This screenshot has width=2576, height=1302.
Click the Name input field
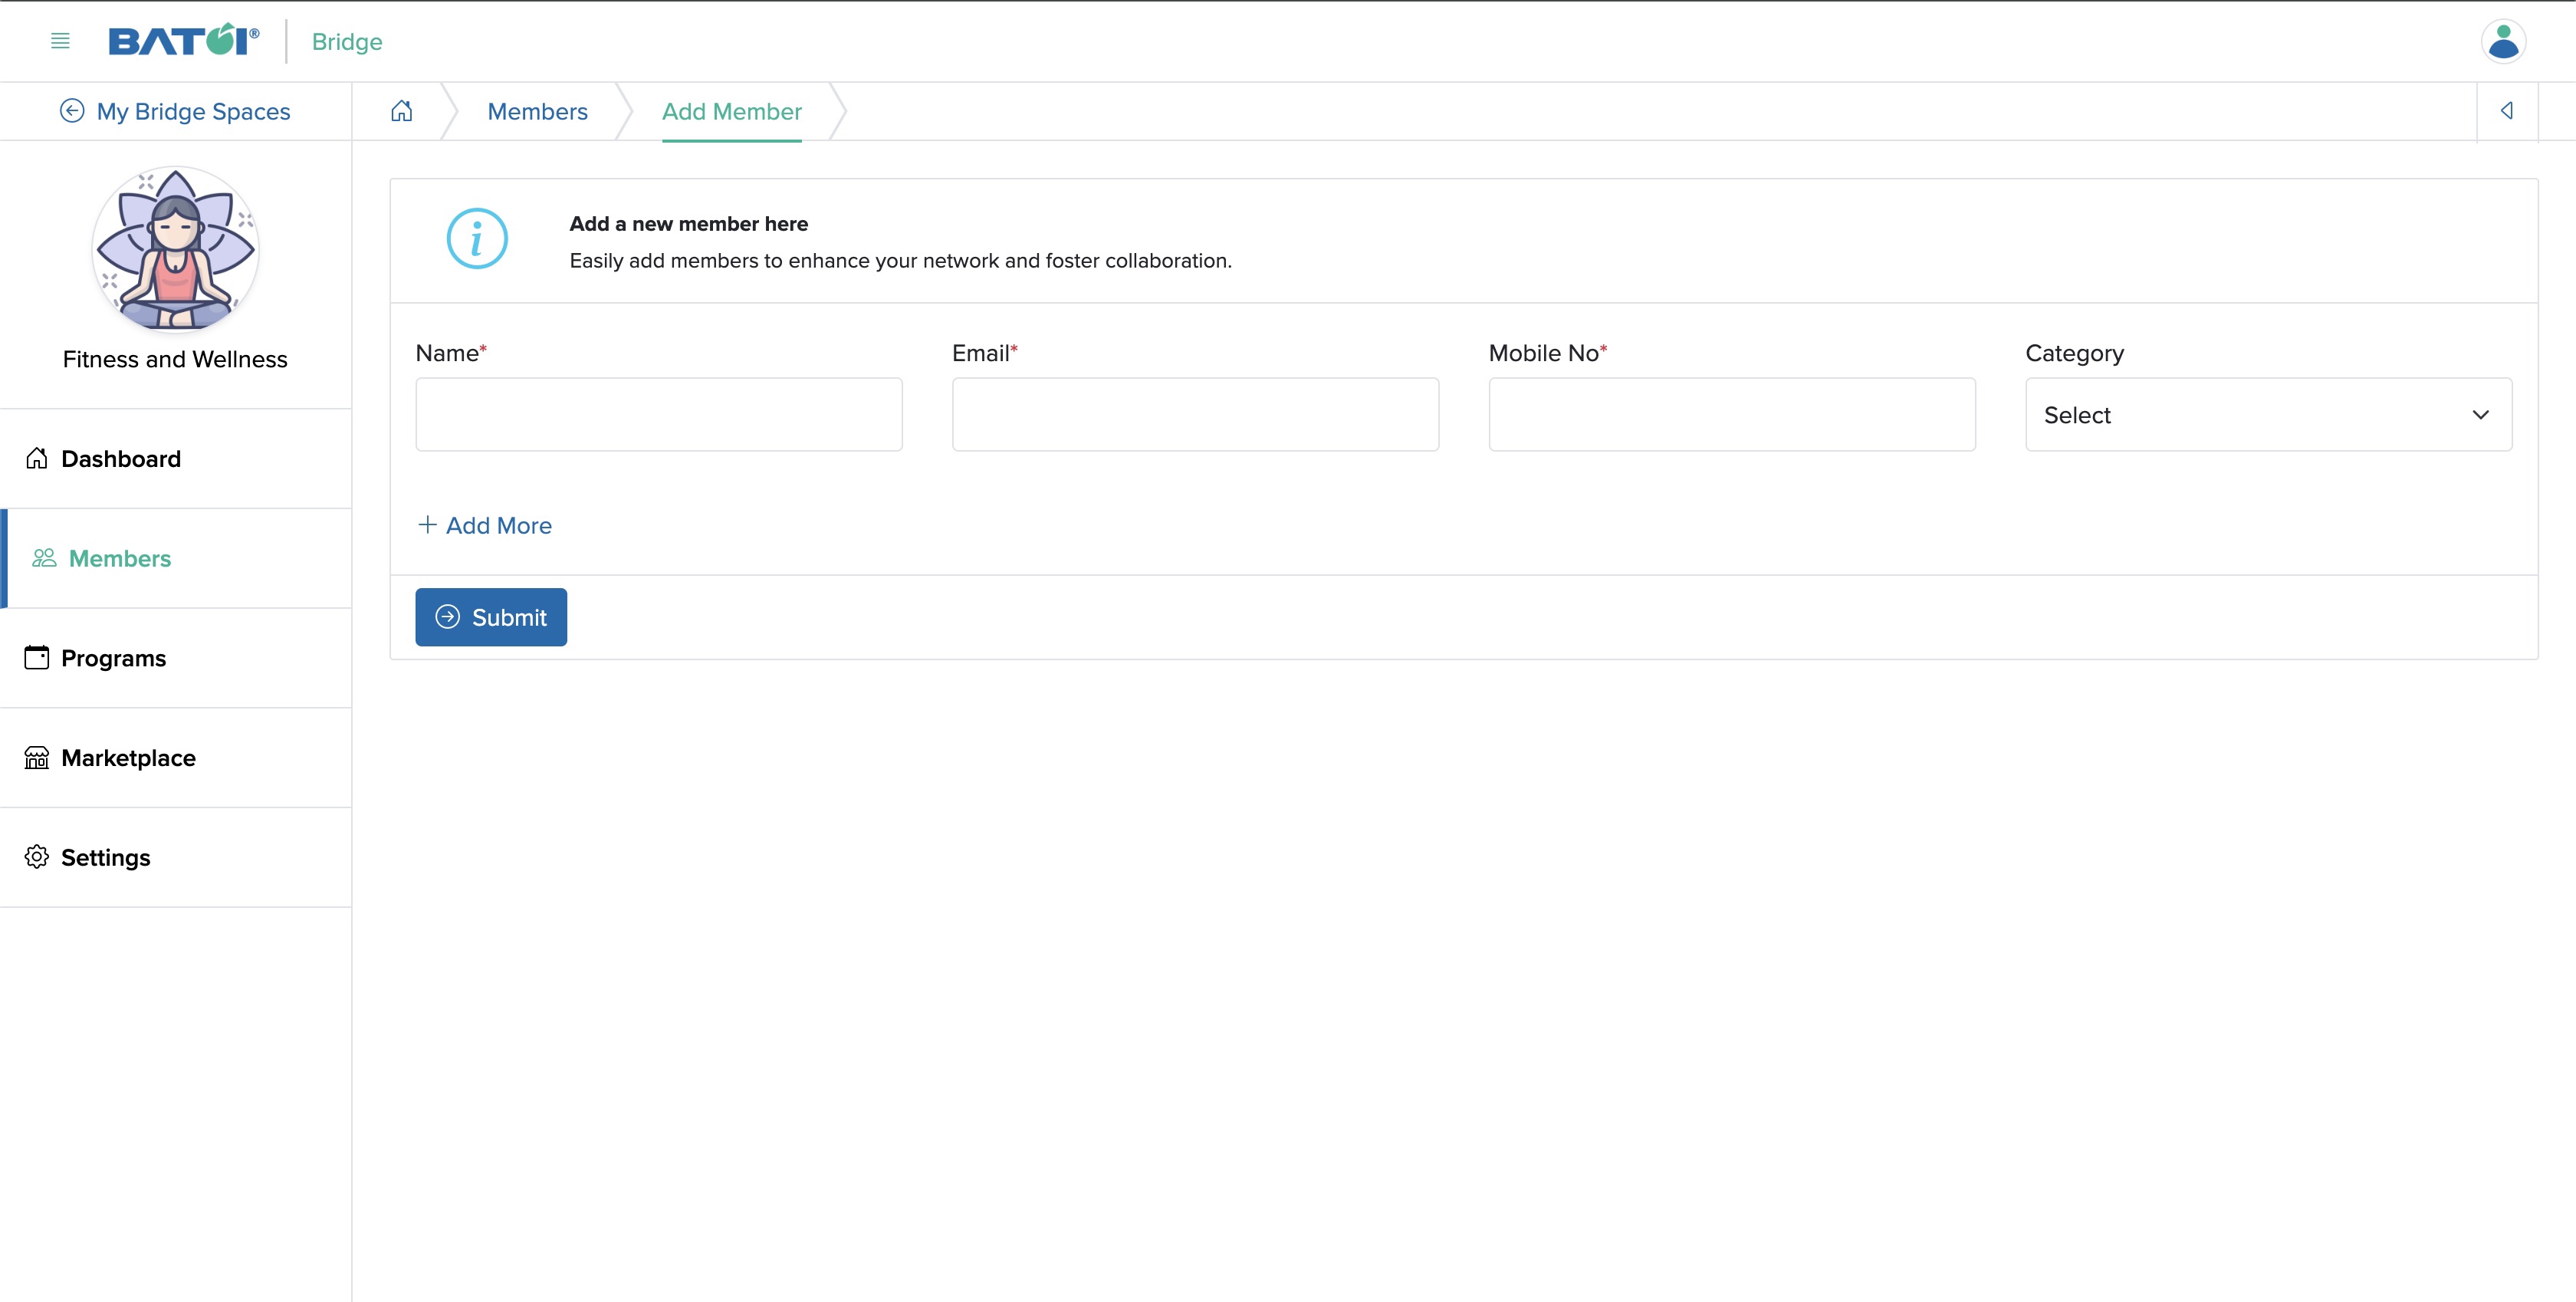tap(659, 413)
